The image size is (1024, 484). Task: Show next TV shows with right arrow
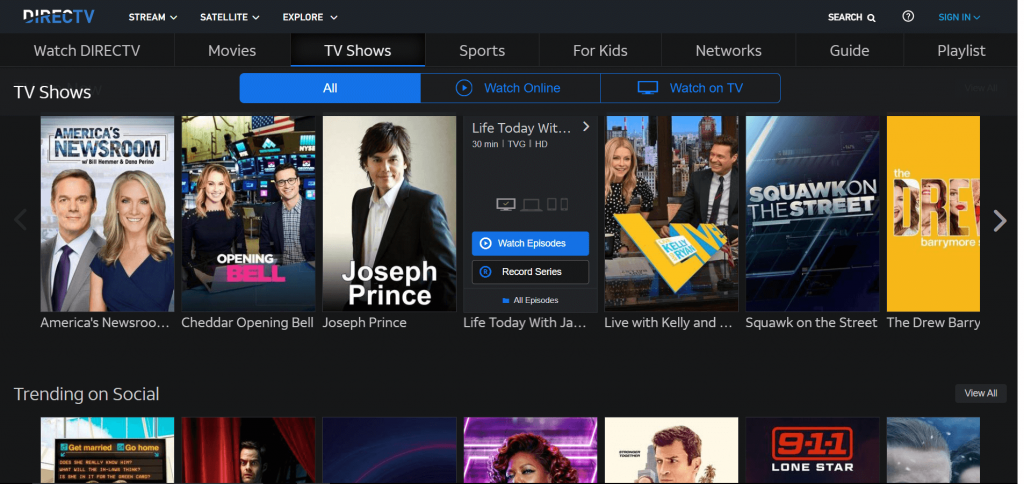click(1000, 221)
